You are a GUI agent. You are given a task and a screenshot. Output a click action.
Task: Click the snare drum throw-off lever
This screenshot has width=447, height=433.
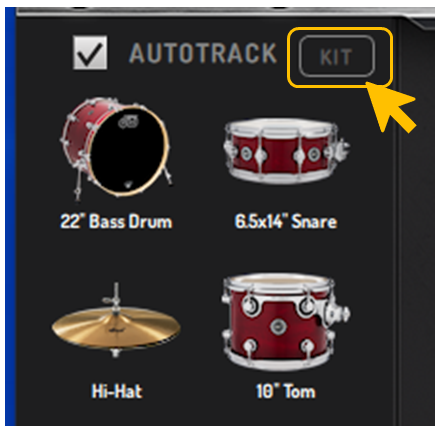coord(339,149)
